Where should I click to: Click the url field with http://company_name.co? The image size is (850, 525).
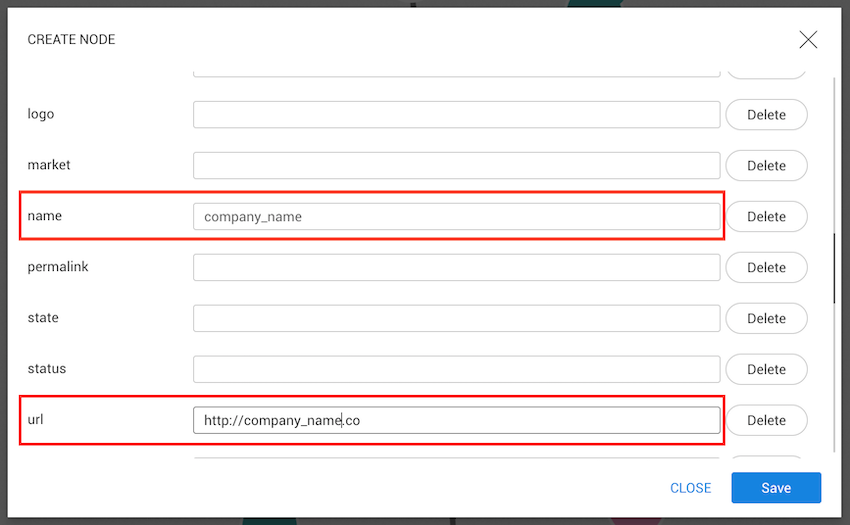456,421
